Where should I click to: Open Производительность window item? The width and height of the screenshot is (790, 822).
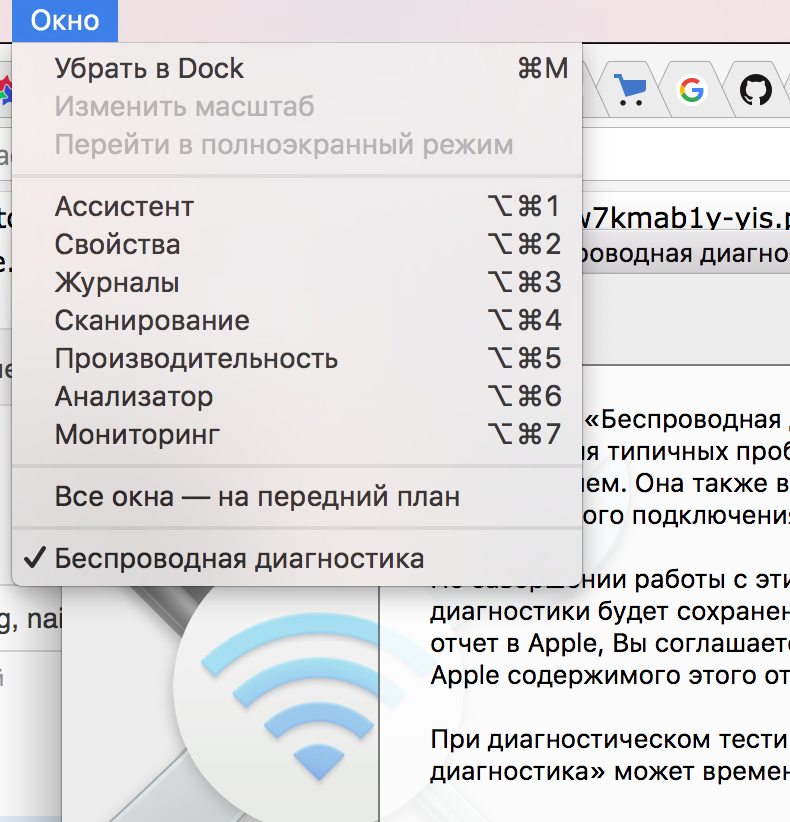(x=196, y=359)
